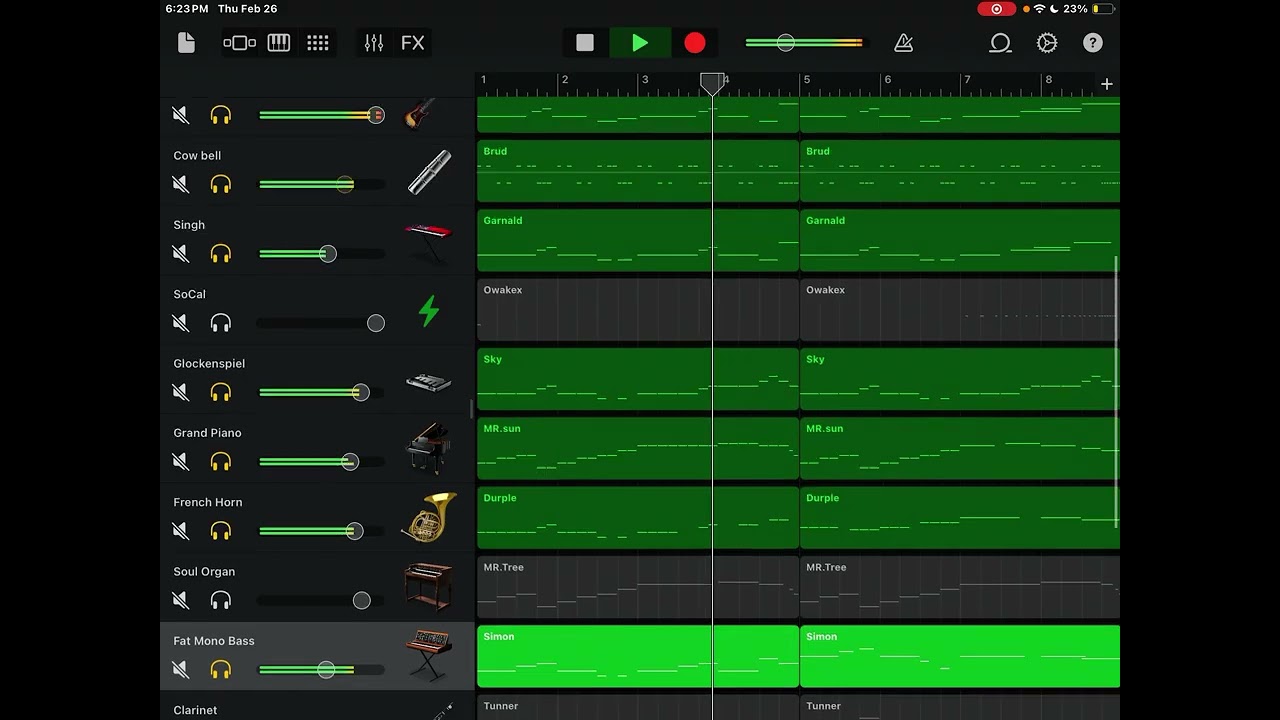Screen dimensions: 1280x720
Task: Add a song section with plus
Action: pyautogui.click(x=1107, y=84)
